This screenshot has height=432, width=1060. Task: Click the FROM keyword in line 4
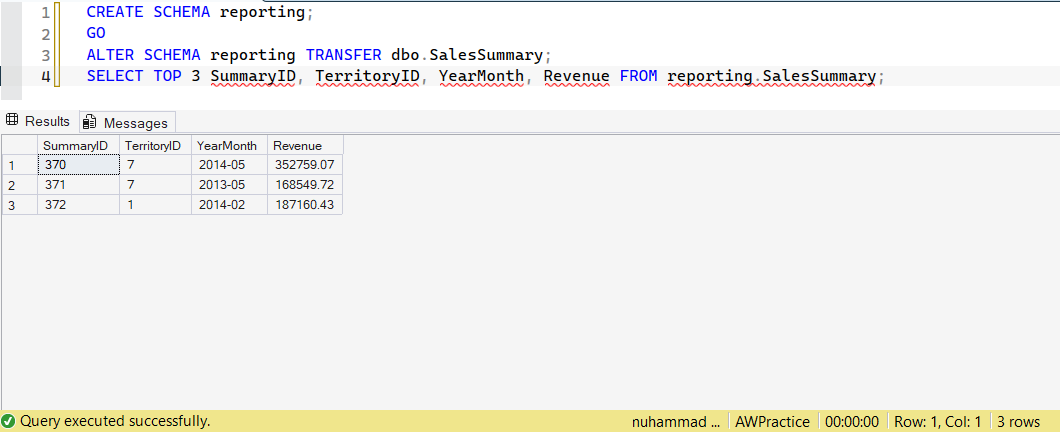click(638, 76)
